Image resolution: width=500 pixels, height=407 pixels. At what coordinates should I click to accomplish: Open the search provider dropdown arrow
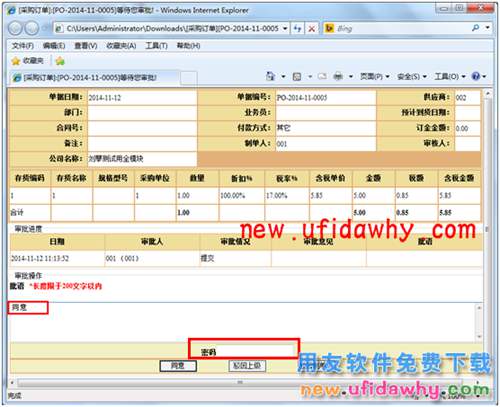click(x=488, y=28)
